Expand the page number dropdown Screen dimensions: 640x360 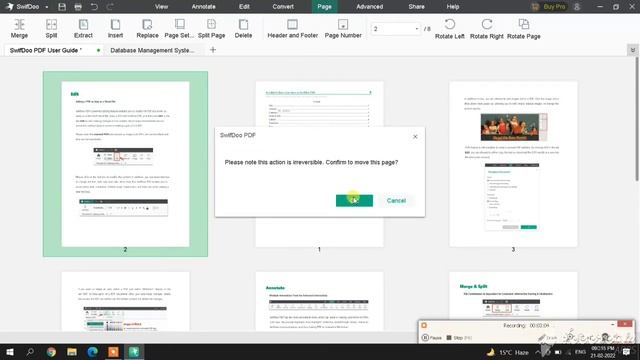point(417,29)
